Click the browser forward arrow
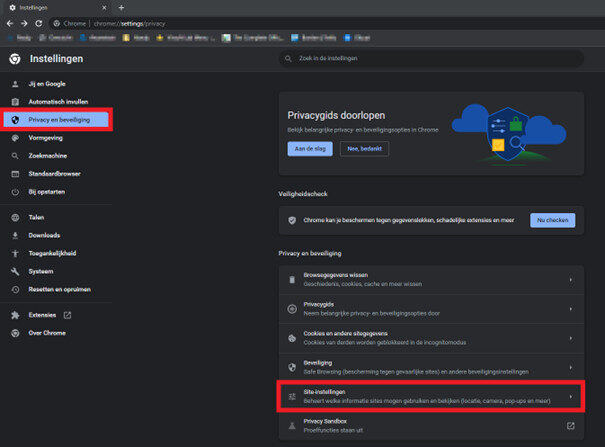This screenshot has width=605, height=447. 24,24
